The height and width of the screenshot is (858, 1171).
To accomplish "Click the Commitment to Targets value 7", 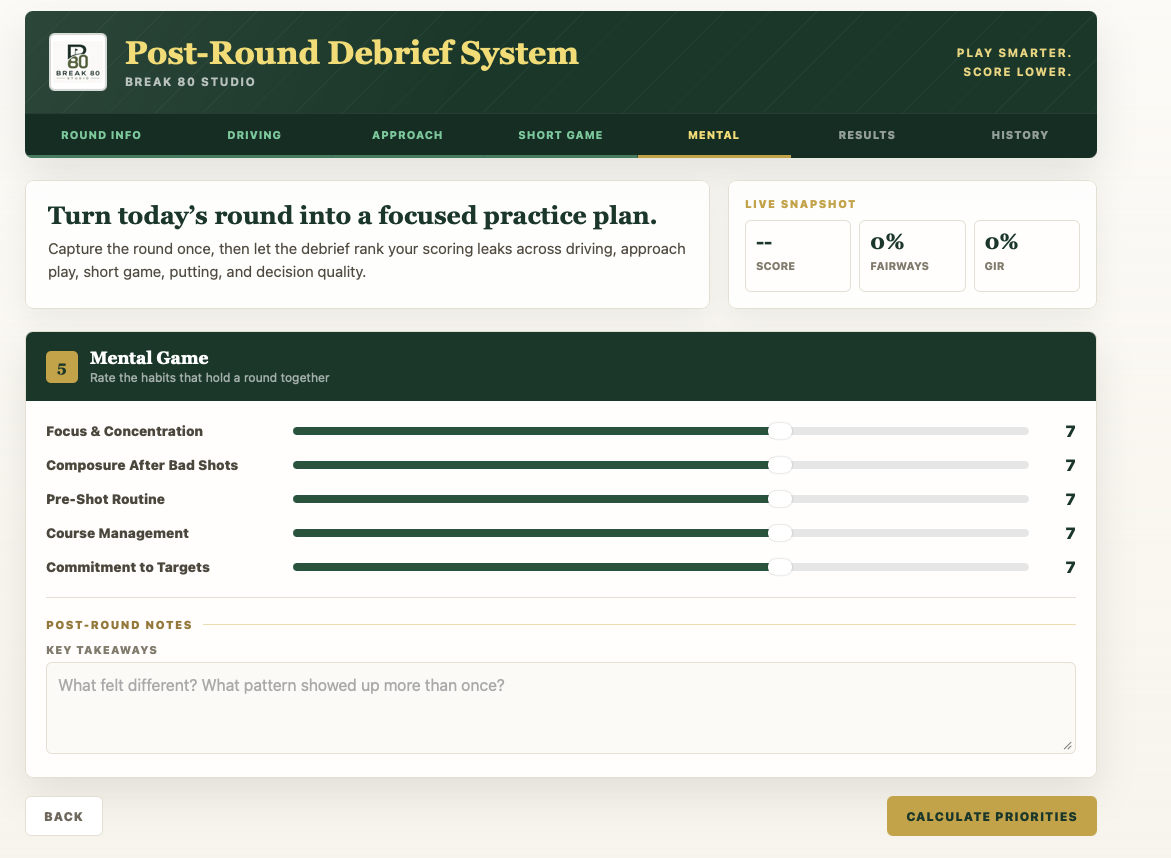I will tap(1070, 568).
